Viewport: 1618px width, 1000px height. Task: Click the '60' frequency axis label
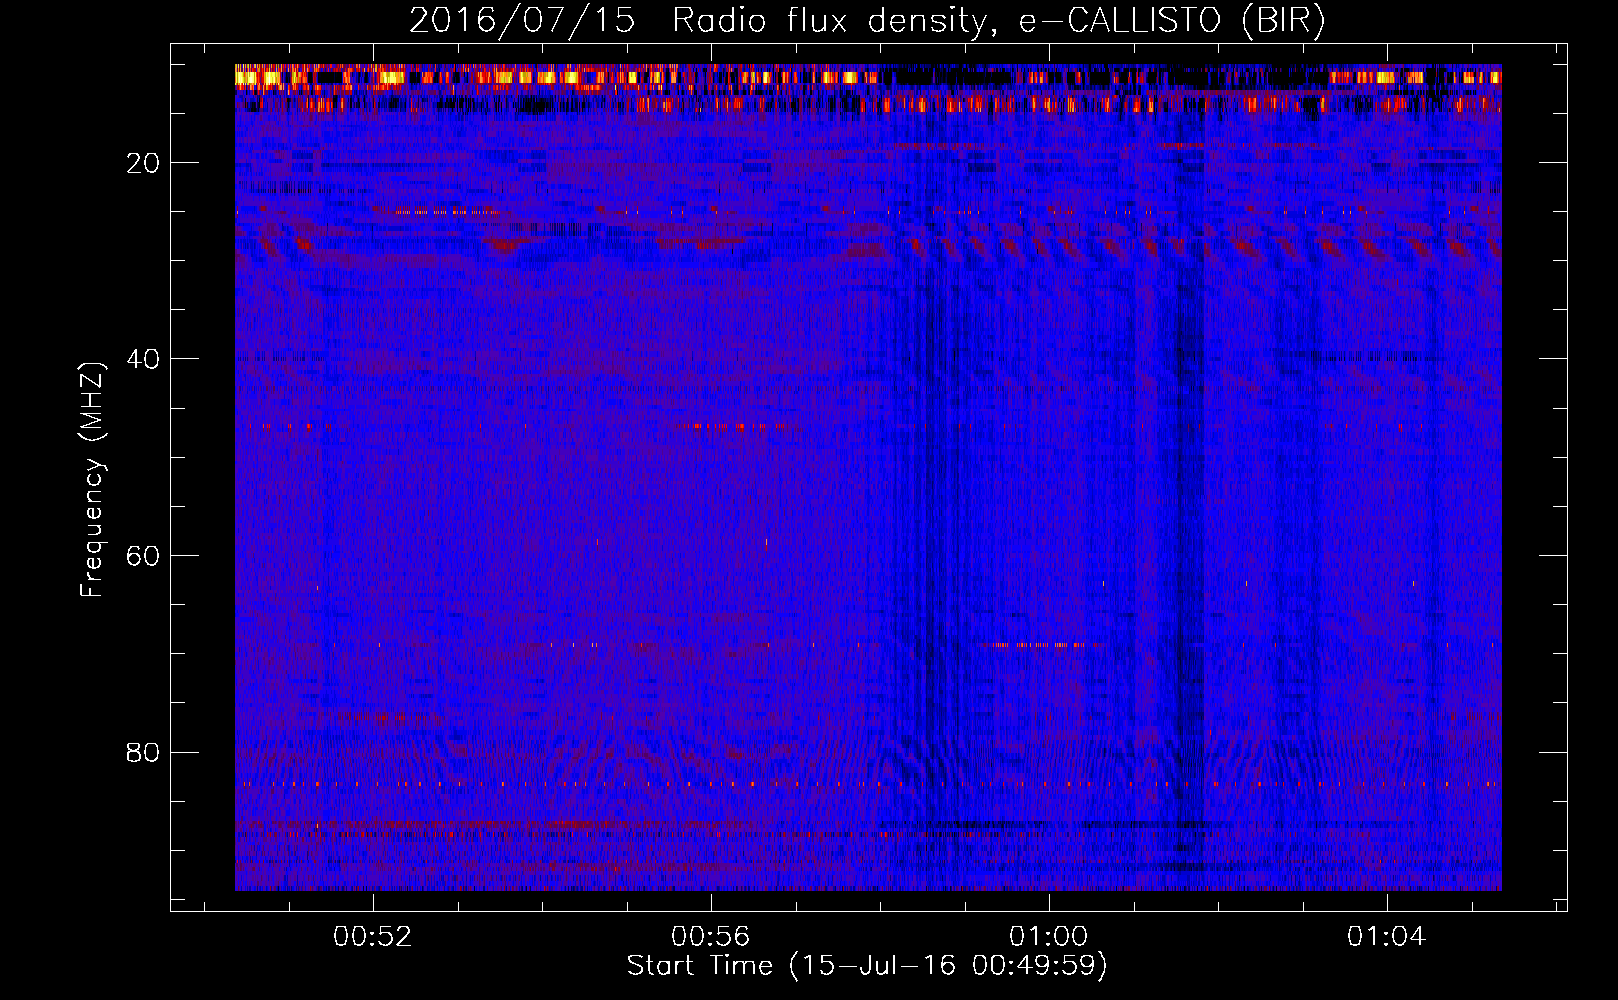(143, 556)
